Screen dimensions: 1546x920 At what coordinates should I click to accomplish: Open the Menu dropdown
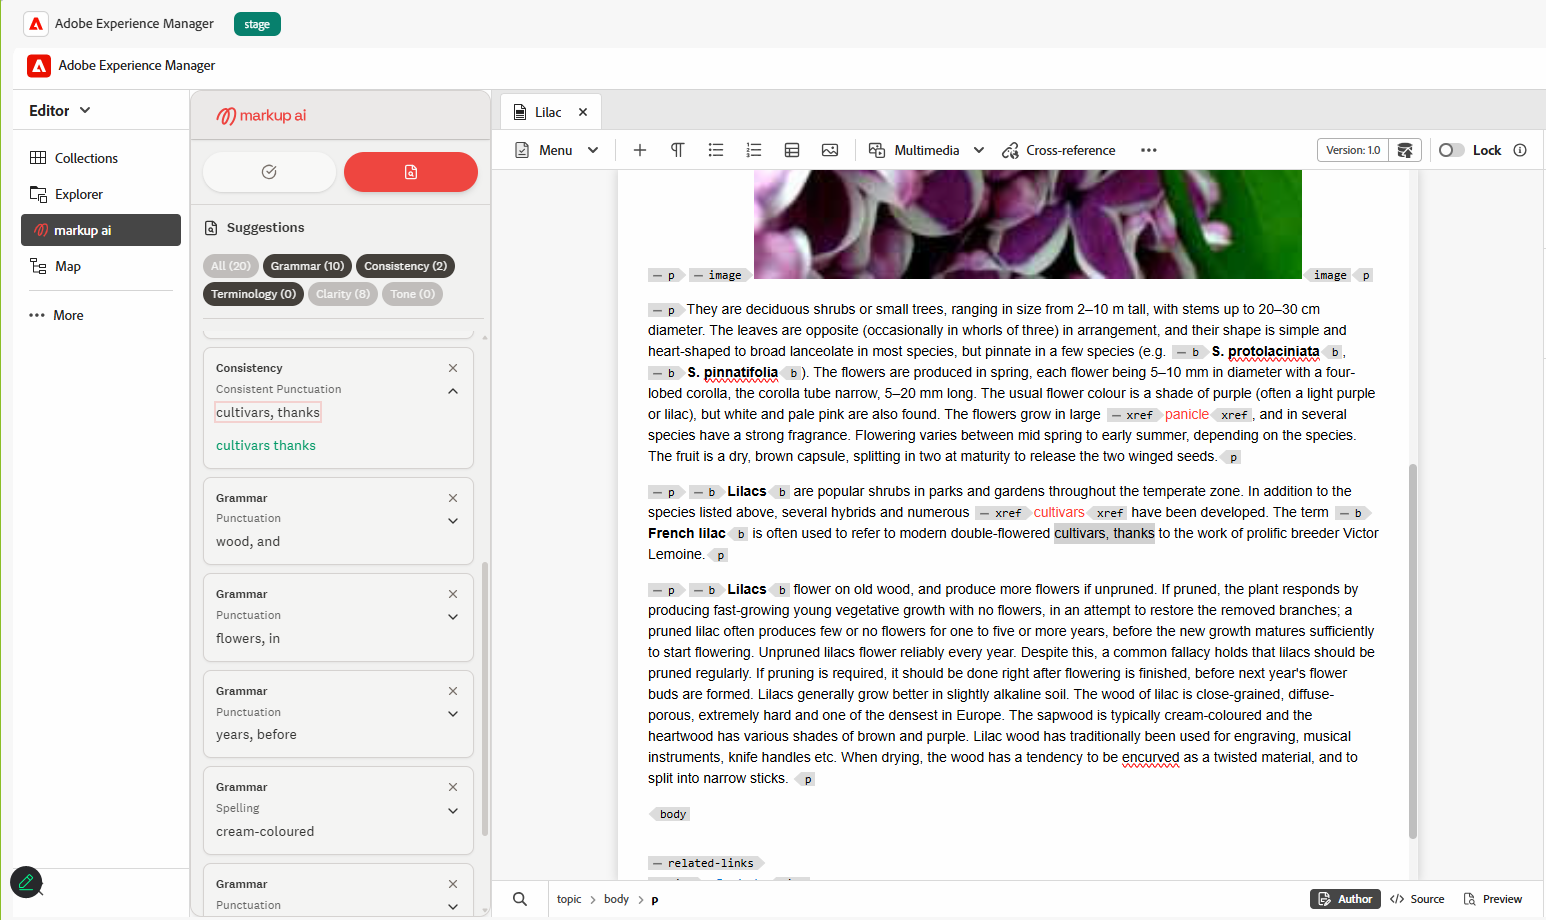pos(556,150)
